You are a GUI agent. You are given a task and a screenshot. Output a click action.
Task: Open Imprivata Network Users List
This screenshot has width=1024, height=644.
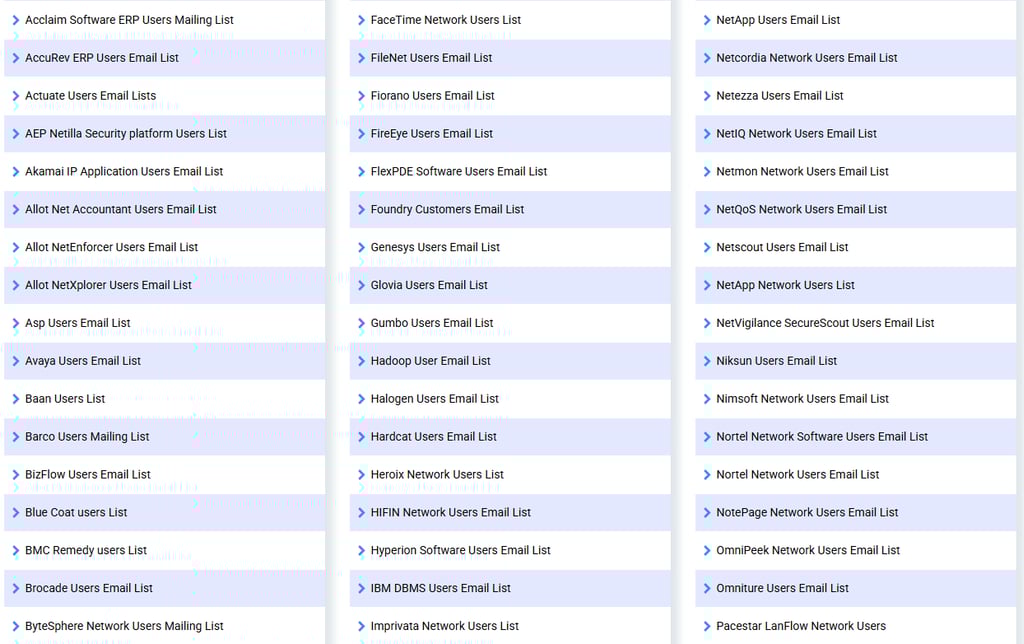click(x=445, y=626)
